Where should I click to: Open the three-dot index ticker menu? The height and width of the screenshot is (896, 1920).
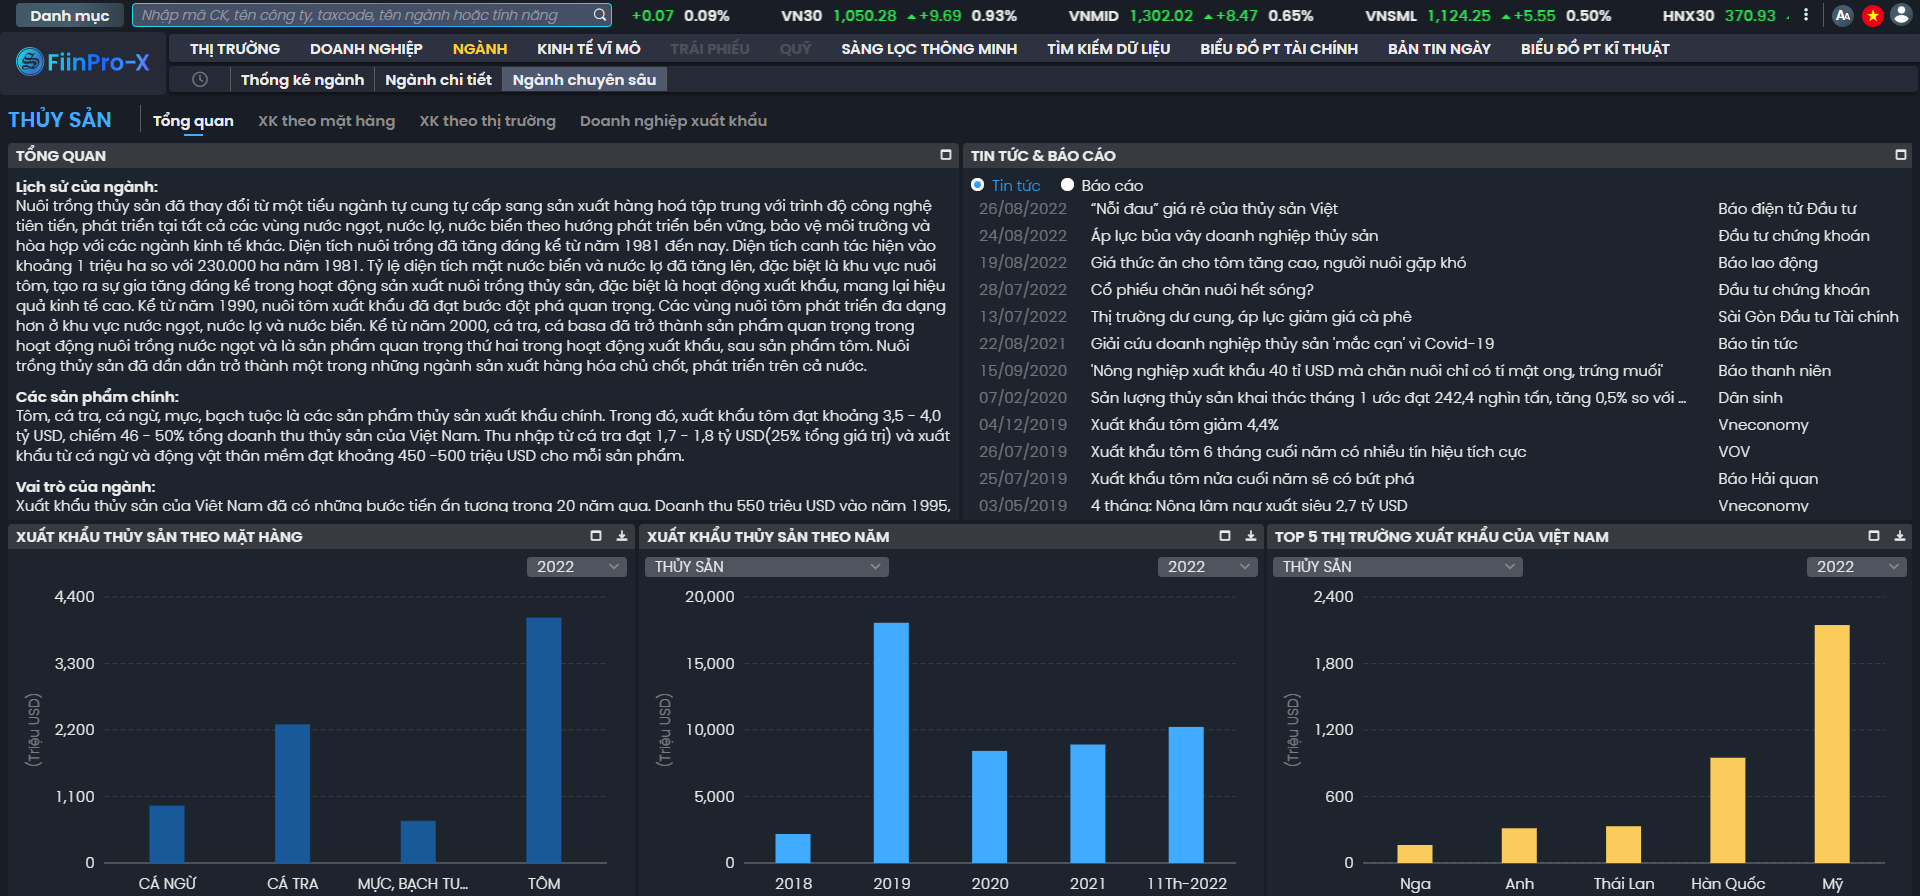[x=1806, y=15]
